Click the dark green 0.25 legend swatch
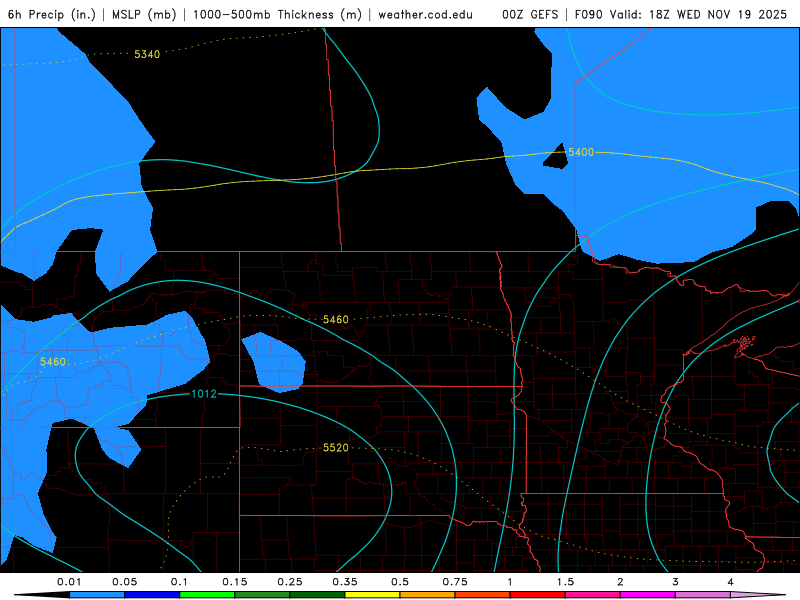 [x=317, y=595]
